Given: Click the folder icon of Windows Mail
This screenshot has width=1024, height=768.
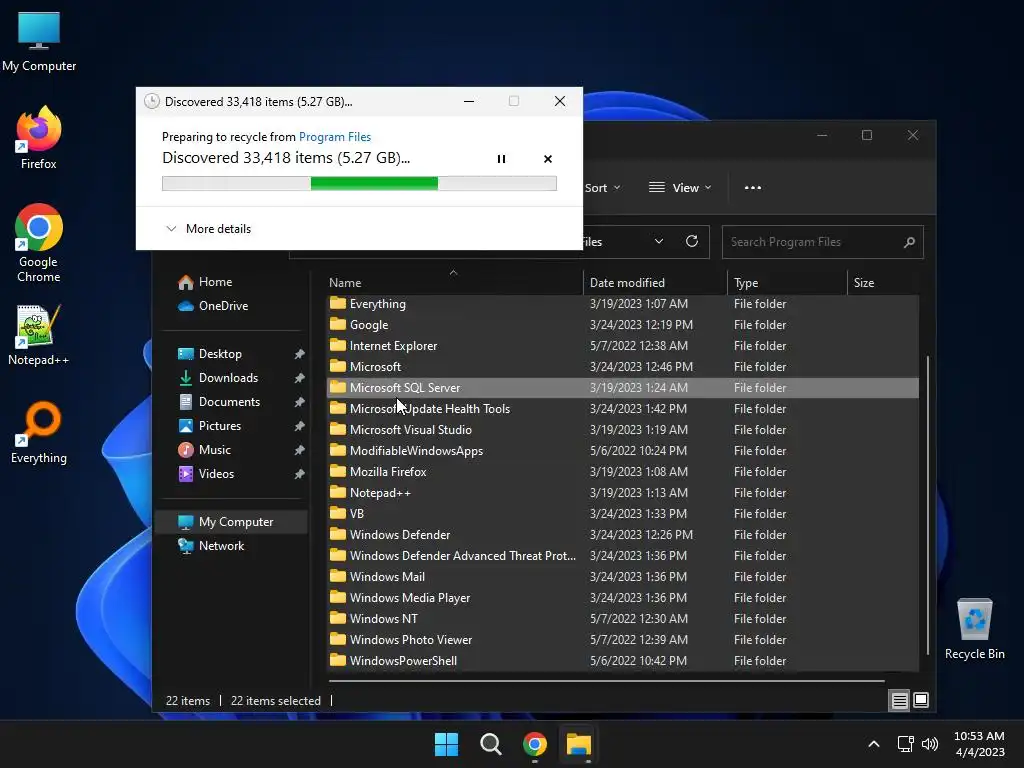Looking at the screenshot, I should [x=338, y=576].
